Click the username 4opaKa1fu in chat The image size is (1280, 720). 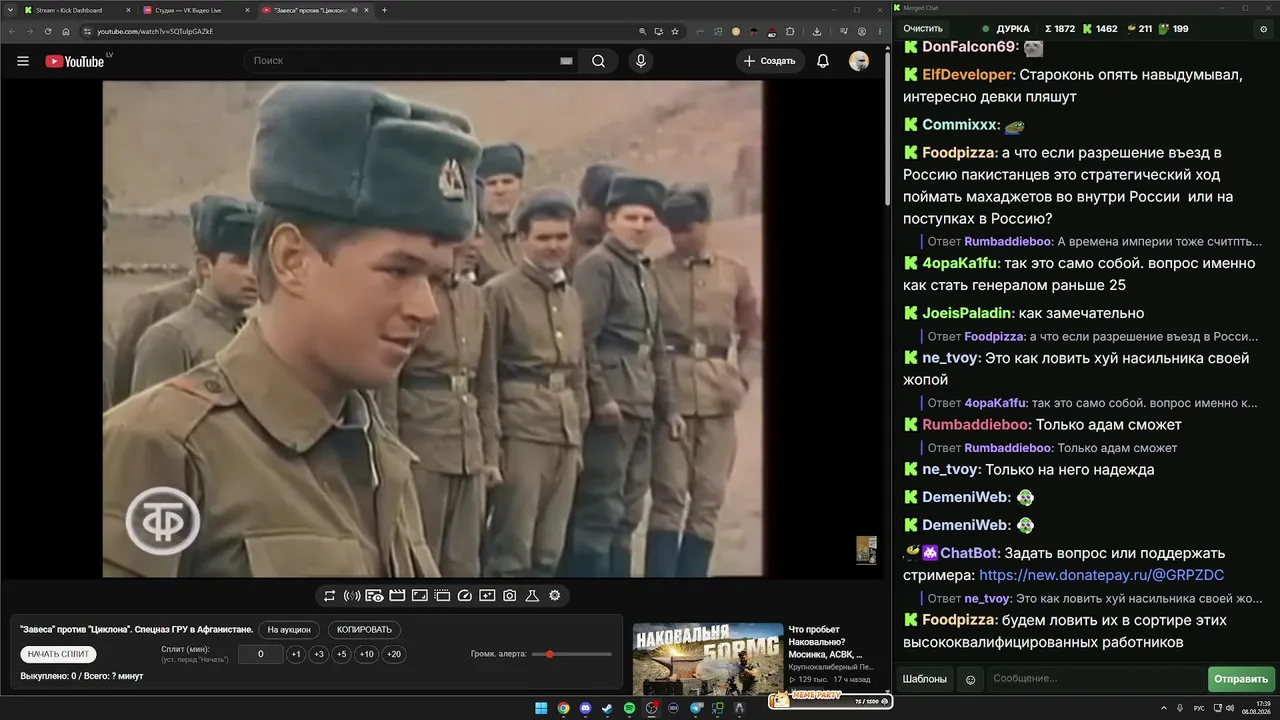coord(960,263)
